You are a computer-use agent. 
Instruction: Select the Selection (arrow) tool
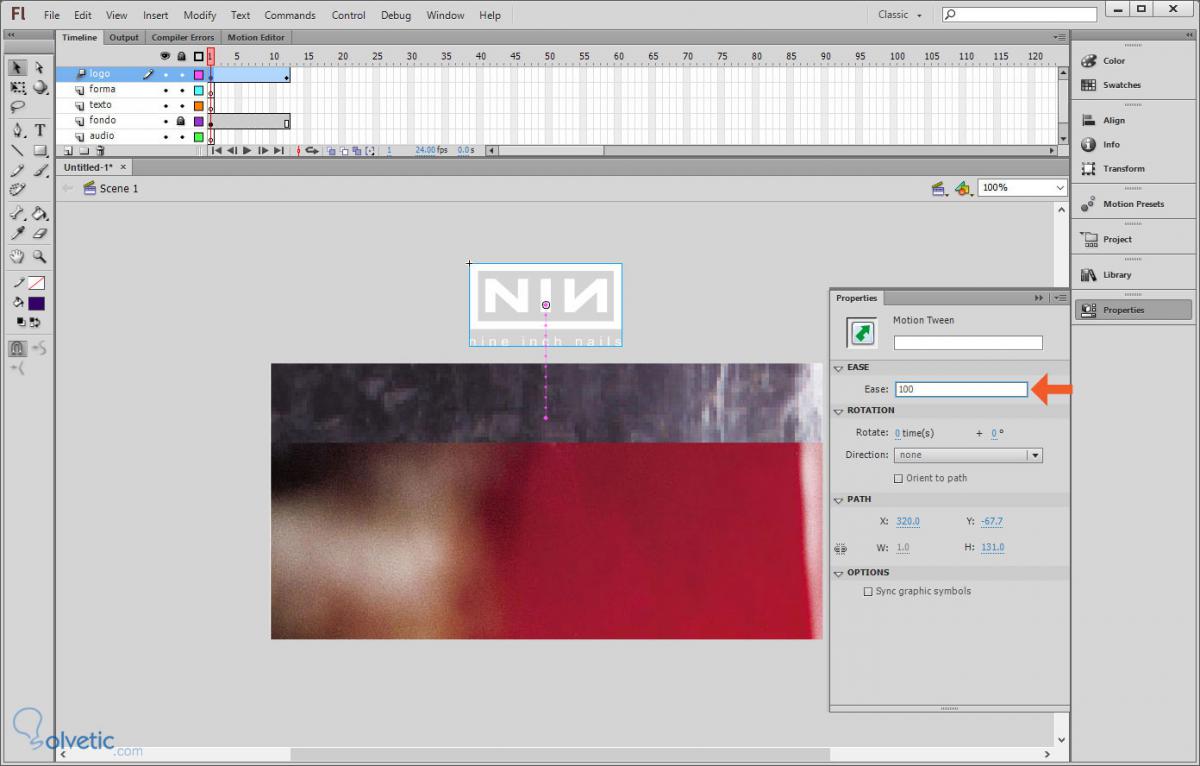pyautogui.click(x=17, y=67)
